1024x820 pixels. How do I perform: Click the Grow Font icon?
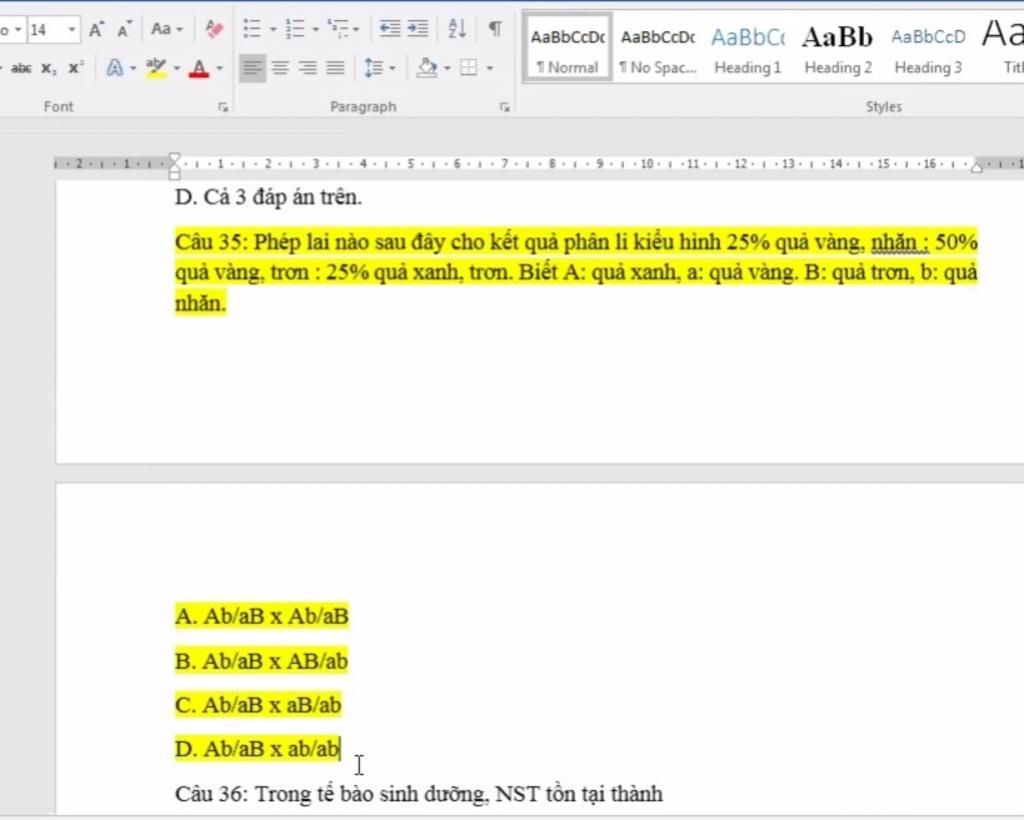97,29
